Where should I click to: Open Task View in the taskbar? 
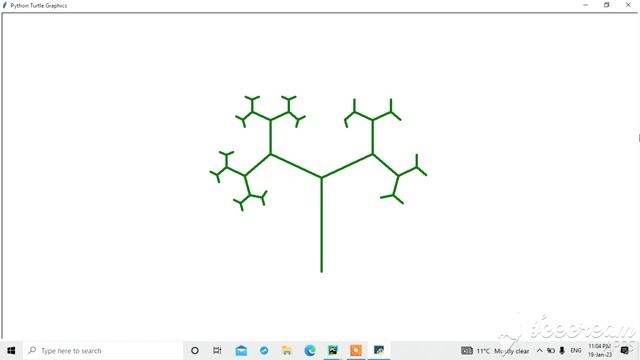pyautogui.click(x=217, y=351)
